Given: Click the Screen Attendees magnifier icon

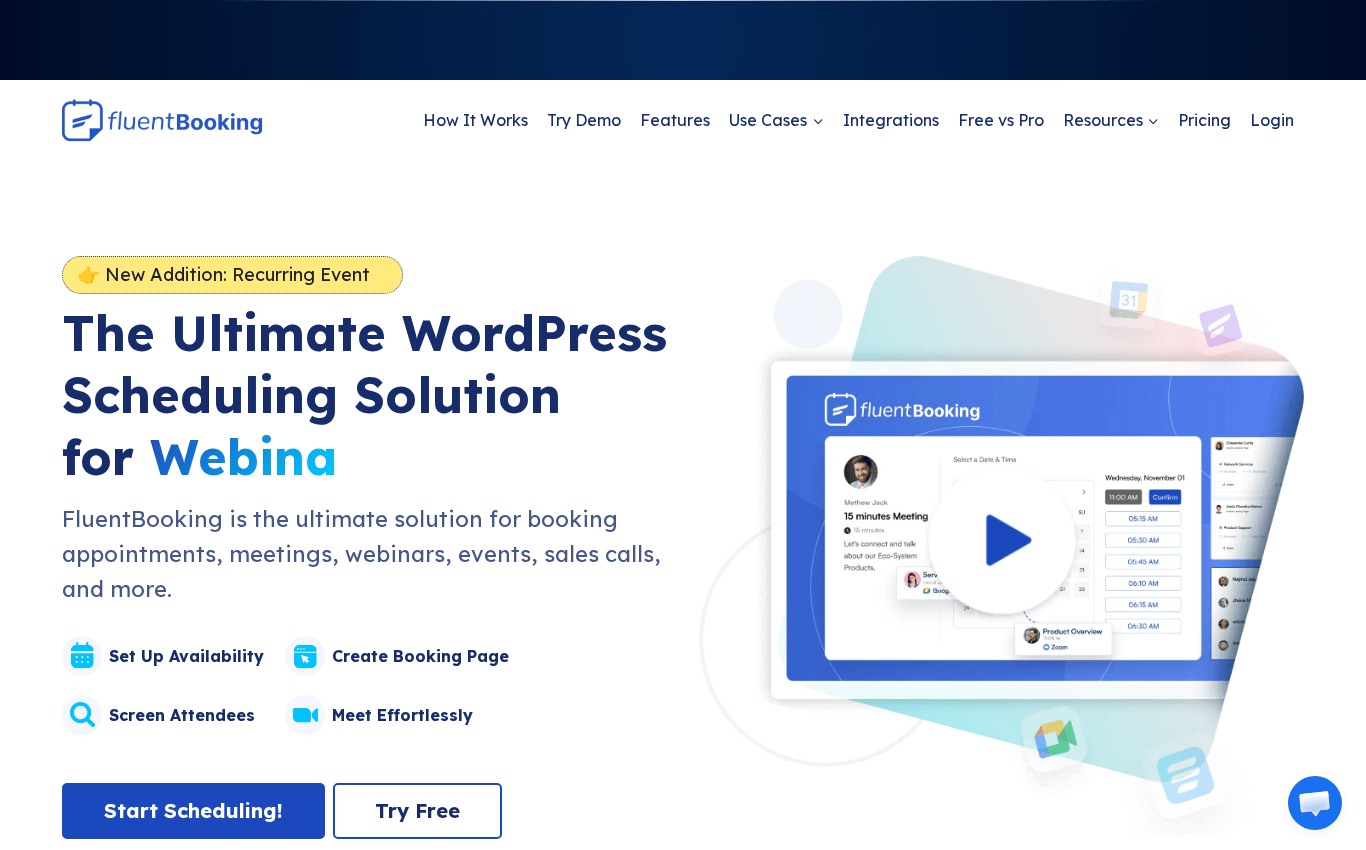Looking at the screenshot, I should pyautogui.click(x=82, y=715).
